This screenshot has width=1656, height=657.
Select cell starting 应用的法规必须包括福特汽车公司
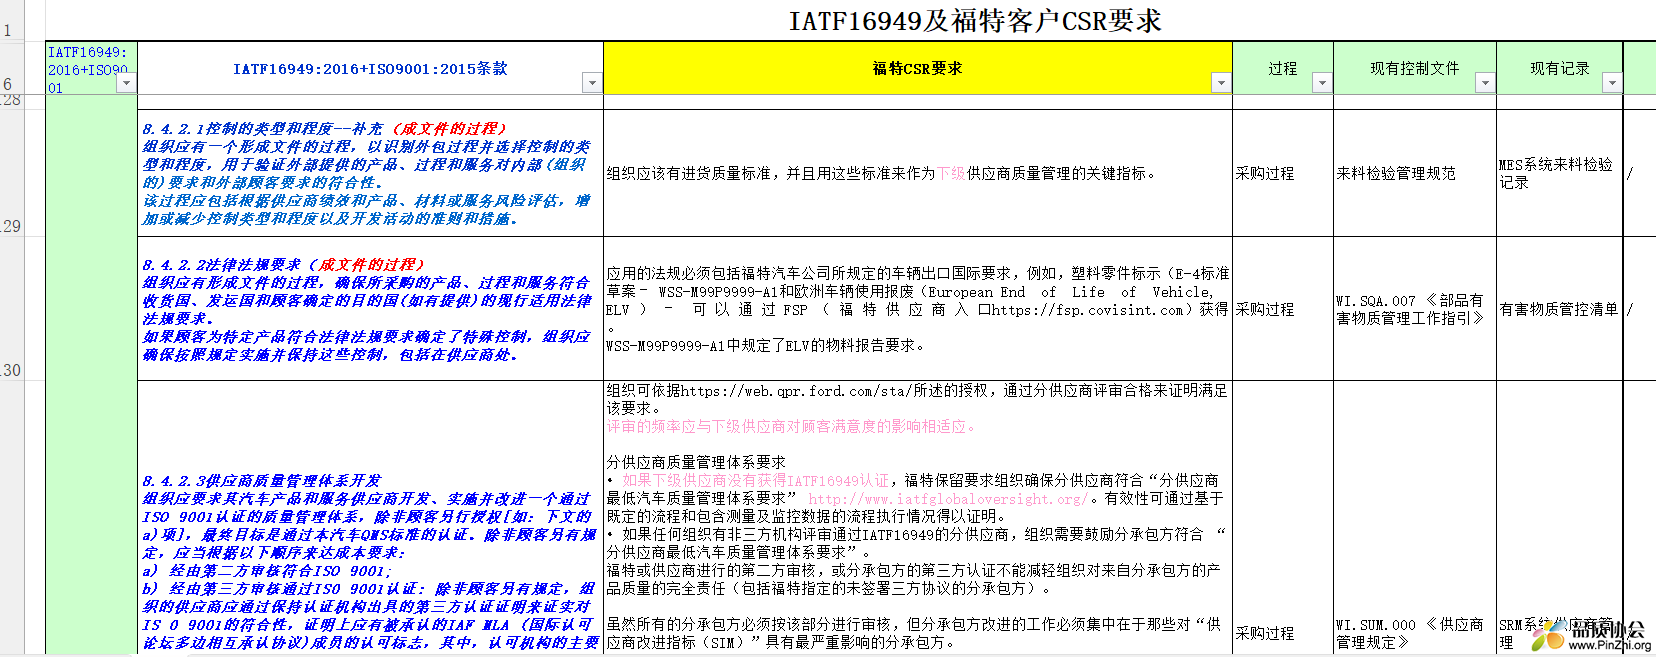(917, 309)
